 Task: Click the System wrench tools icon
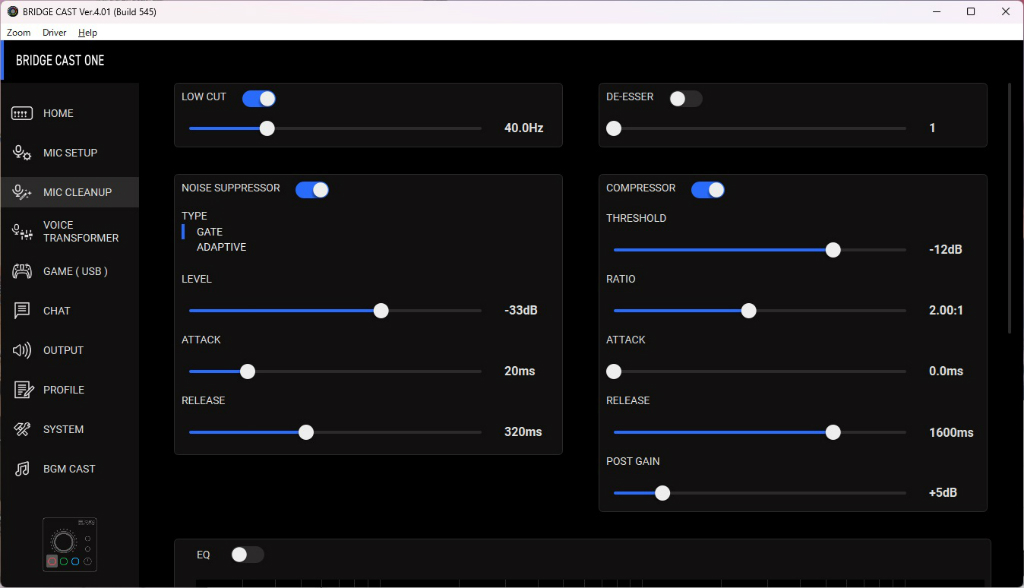[x=22, y=429]
